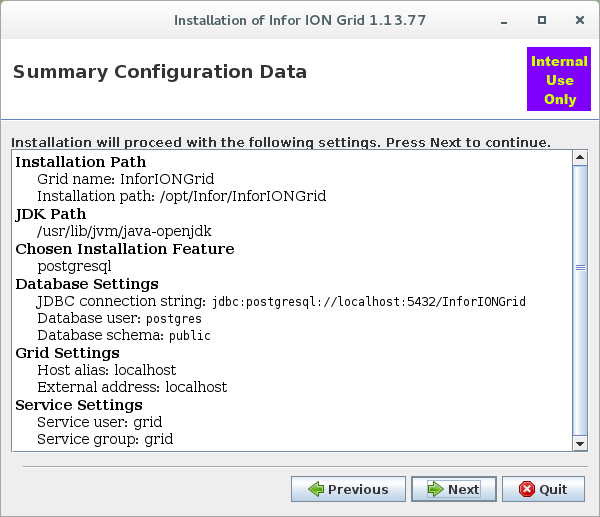This screenshot has height=517, width=600.
Task: Click the scrollbar down arrow in summary
Action: click(579, 442)
